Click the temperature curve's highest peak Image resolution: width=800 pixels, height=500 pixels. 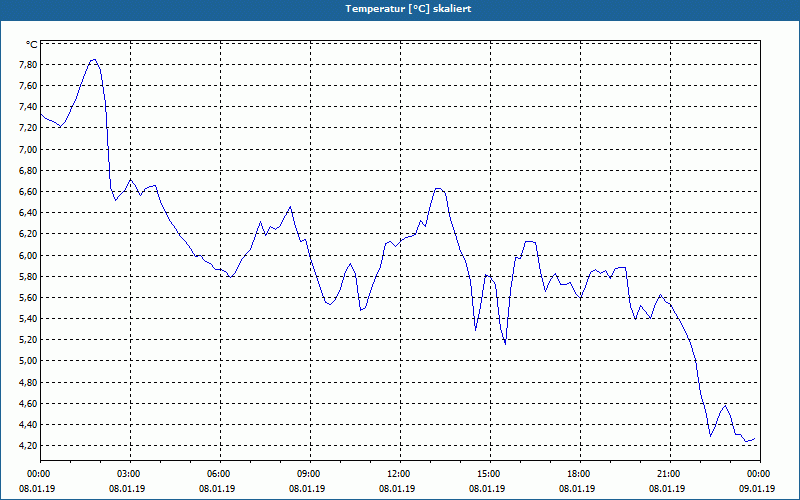click(93, 60)
